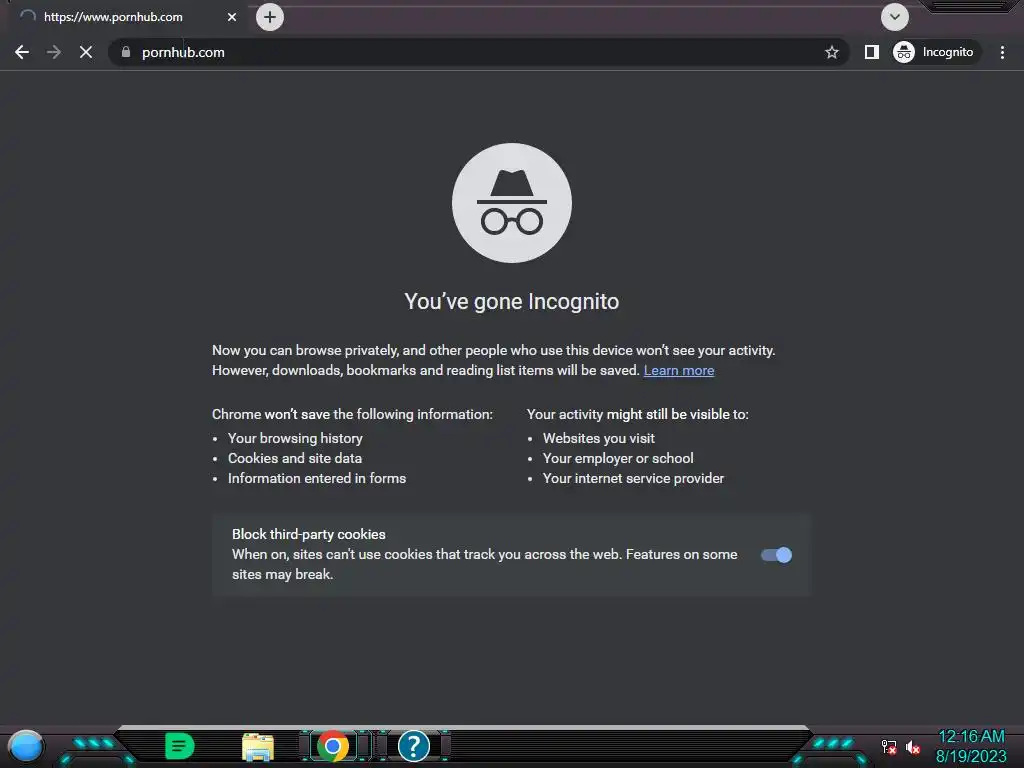Viewport: 1024px width, 768px height.
Task: Click 'Your employer or school' text
Action: (618, 458)
